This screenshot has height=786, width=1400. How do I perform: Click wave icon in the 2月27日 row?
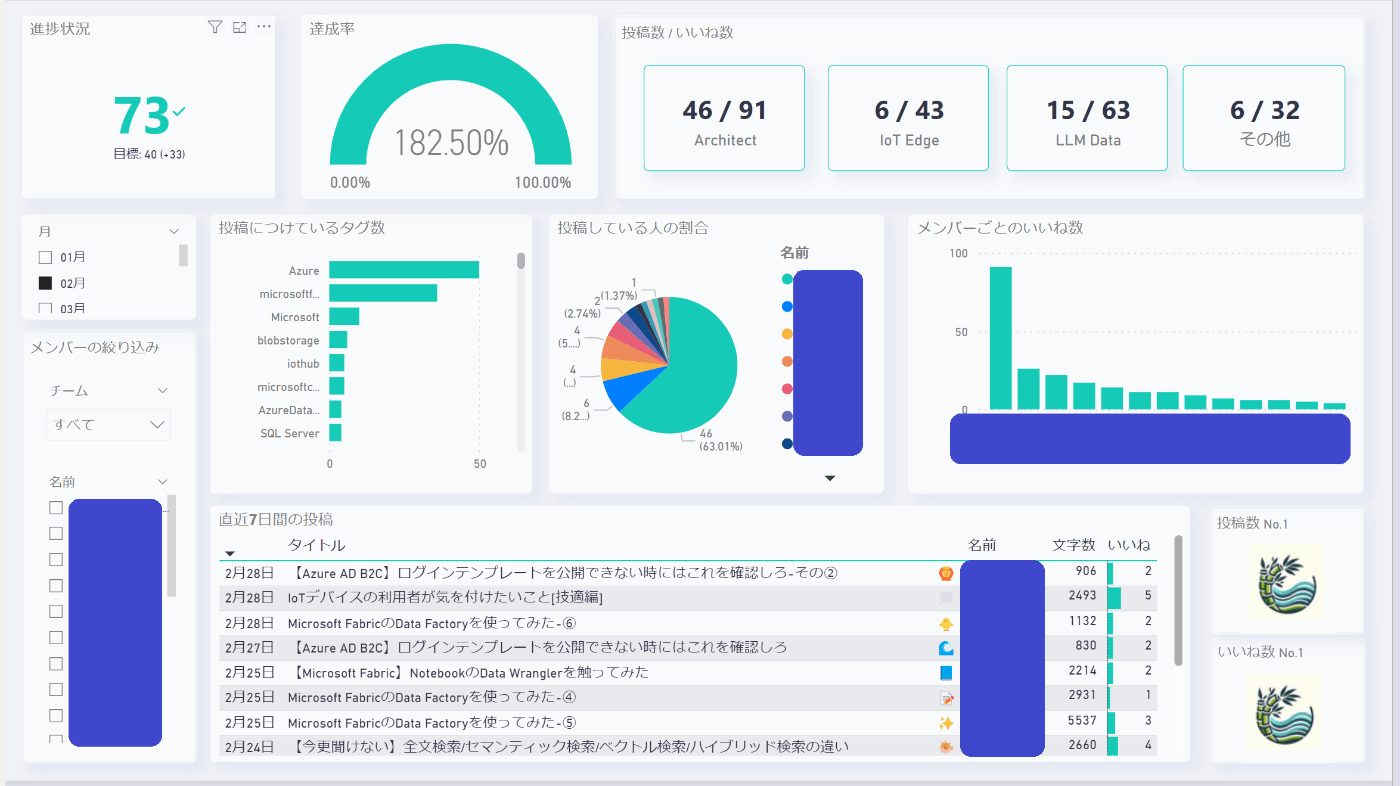pos(945,648)
